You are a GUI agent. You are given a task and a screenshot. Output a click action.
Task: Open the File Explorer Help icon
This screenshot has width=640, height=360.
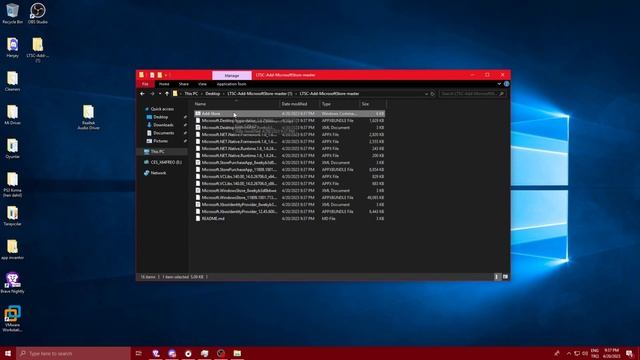507,84
